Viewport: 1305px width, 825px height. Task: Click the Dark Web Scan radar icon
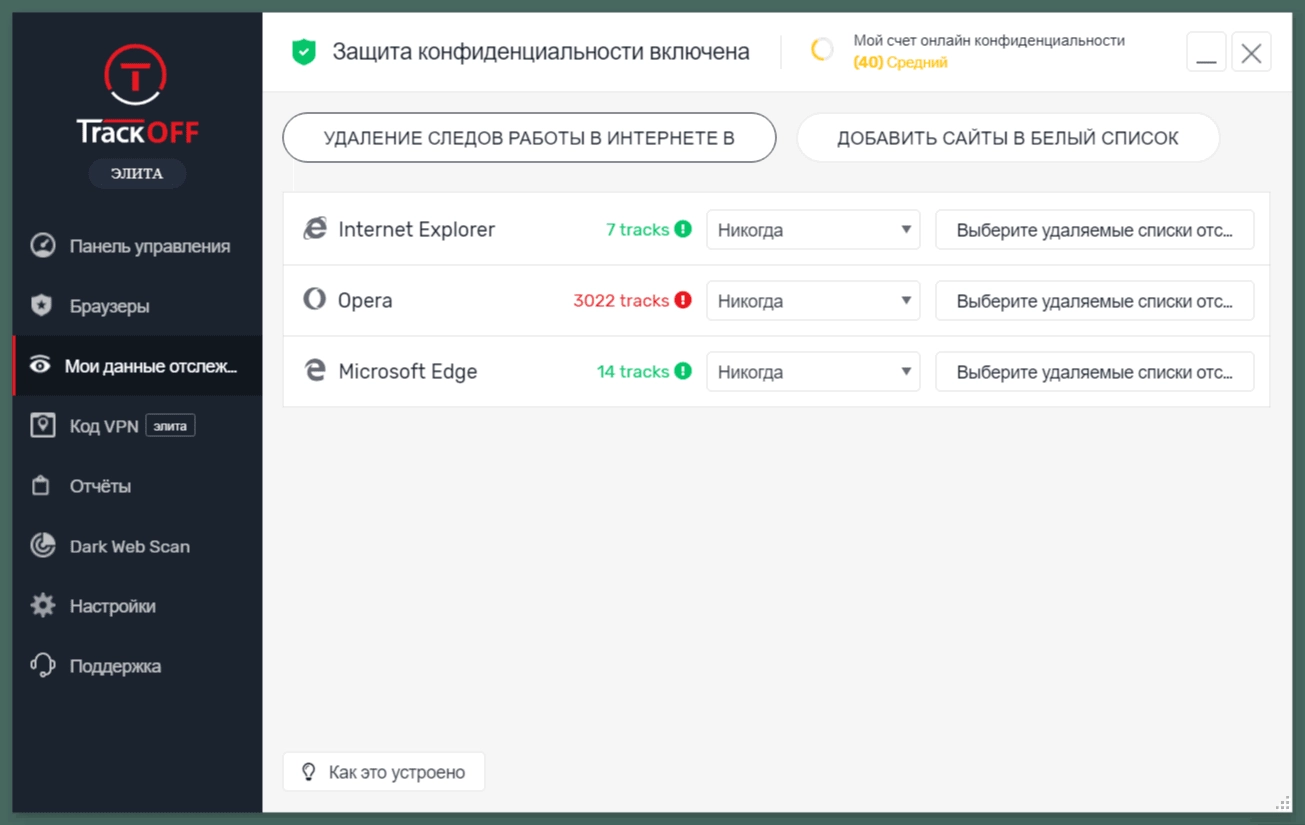click(x=42, y=545)
